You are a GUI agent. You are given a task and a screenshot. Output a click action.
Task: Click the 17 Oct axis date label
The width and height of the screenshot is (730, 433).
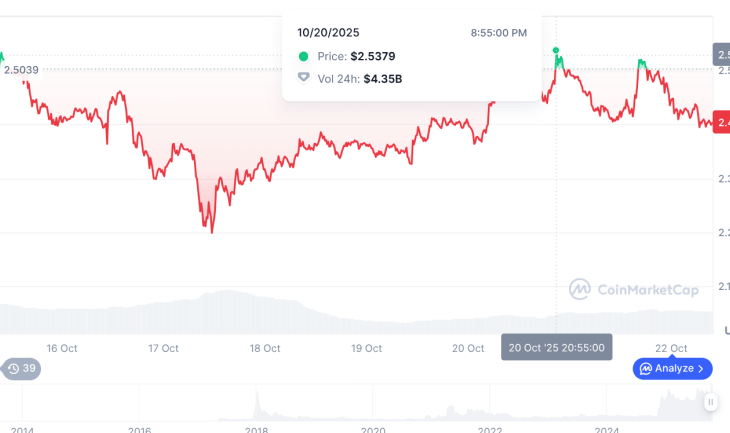coord(163,348)
